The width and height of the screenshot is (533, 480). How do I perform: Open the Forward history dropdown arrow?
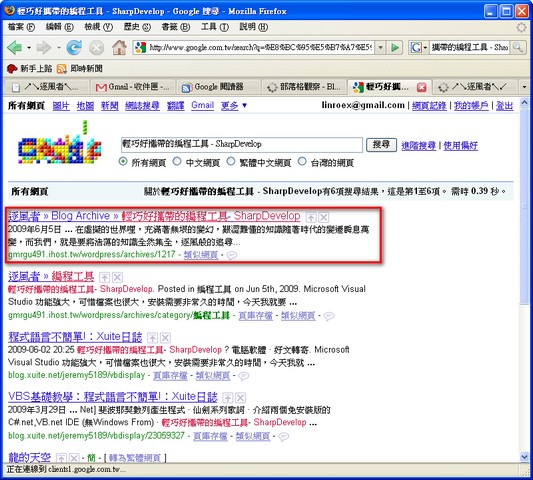pos(58,48)
